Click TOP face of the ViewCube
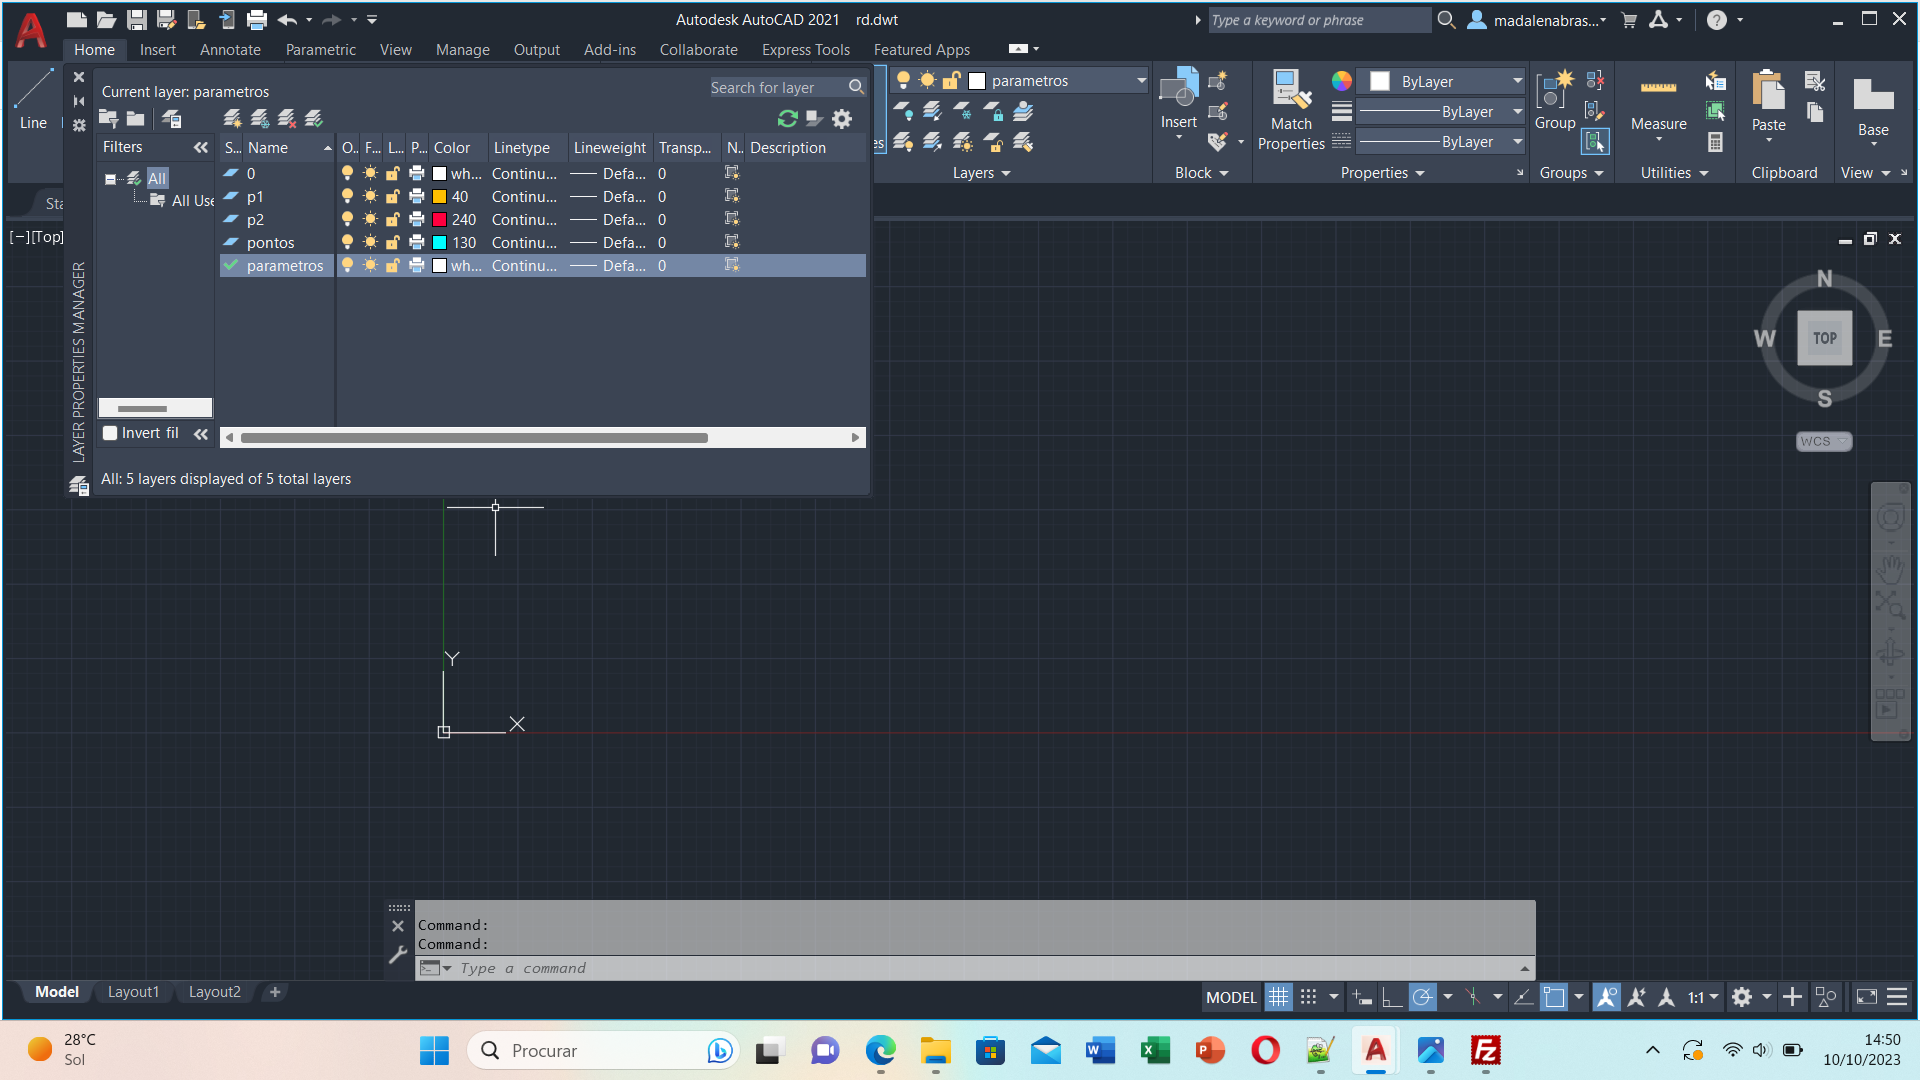1920x1080 pixels. click(1824, 338)
